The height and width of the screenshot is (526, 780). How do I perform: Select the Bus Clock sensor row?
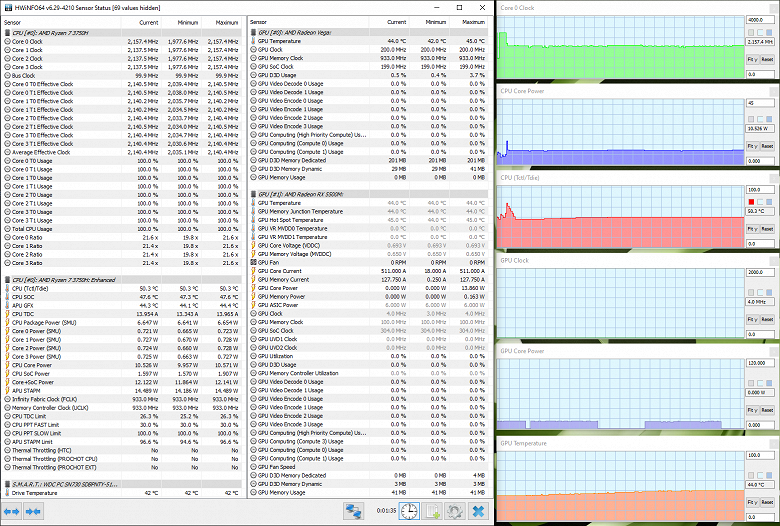122,76
